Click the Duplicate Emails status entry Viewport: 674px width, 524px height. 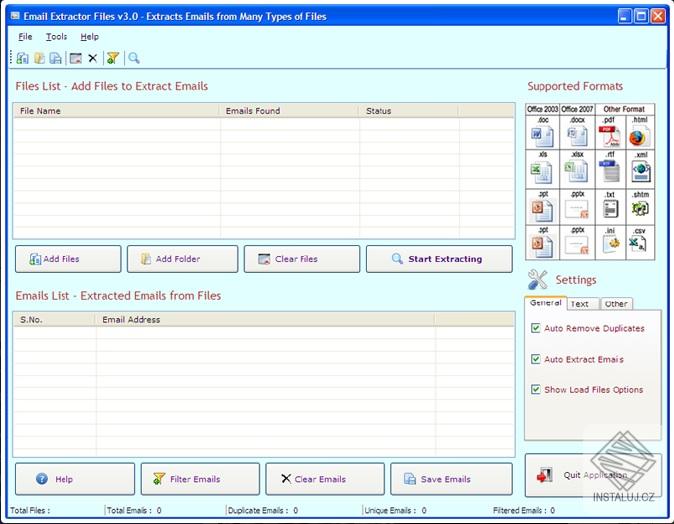pos(263,510)
